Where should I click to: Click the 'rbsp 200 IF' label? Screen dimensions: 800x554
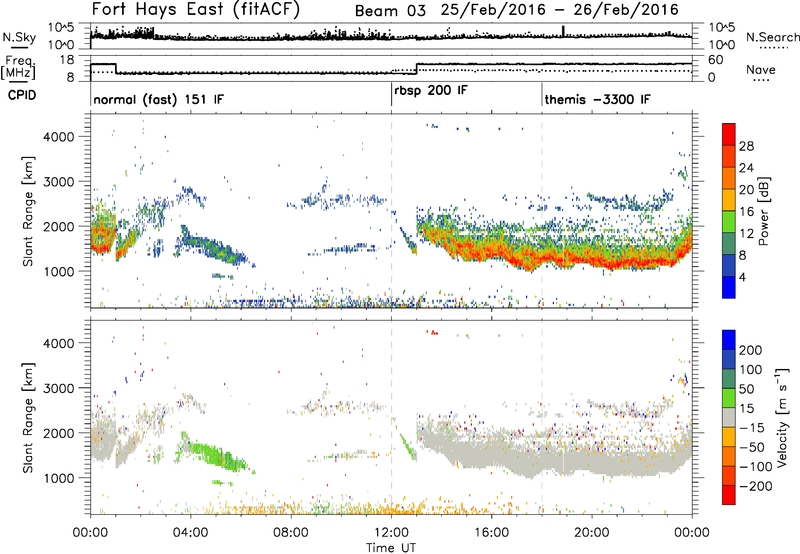(431, 90)
